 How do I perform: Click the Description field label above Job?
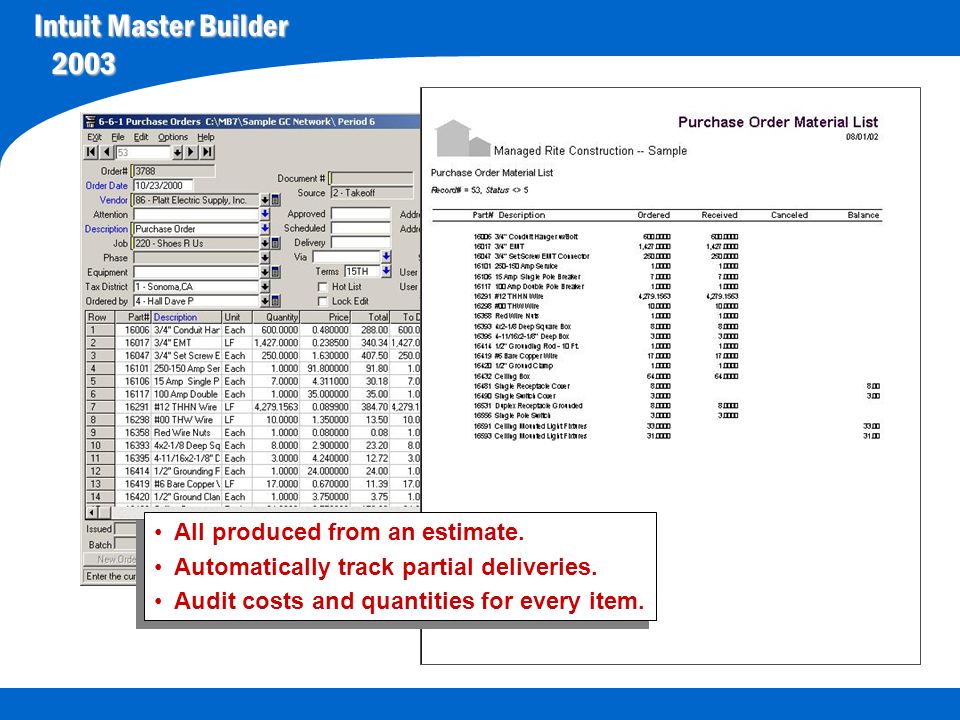point(106,229)
